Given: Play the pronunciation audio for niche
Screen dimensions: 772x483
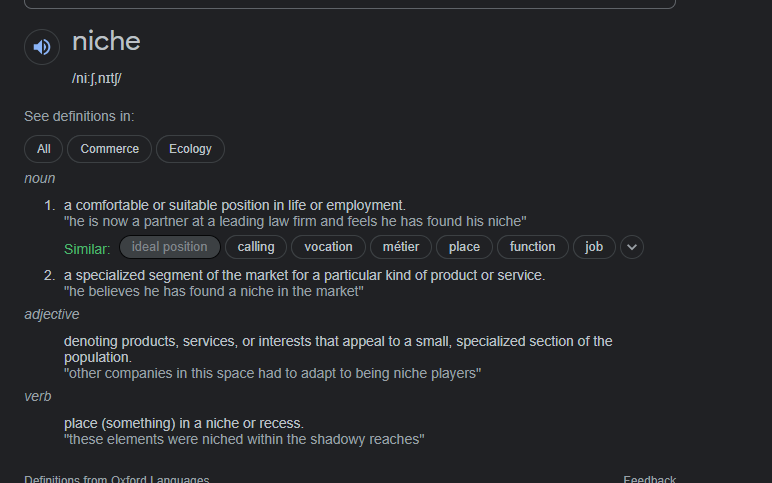Looking at the screenshot, I should pos(42,46).
